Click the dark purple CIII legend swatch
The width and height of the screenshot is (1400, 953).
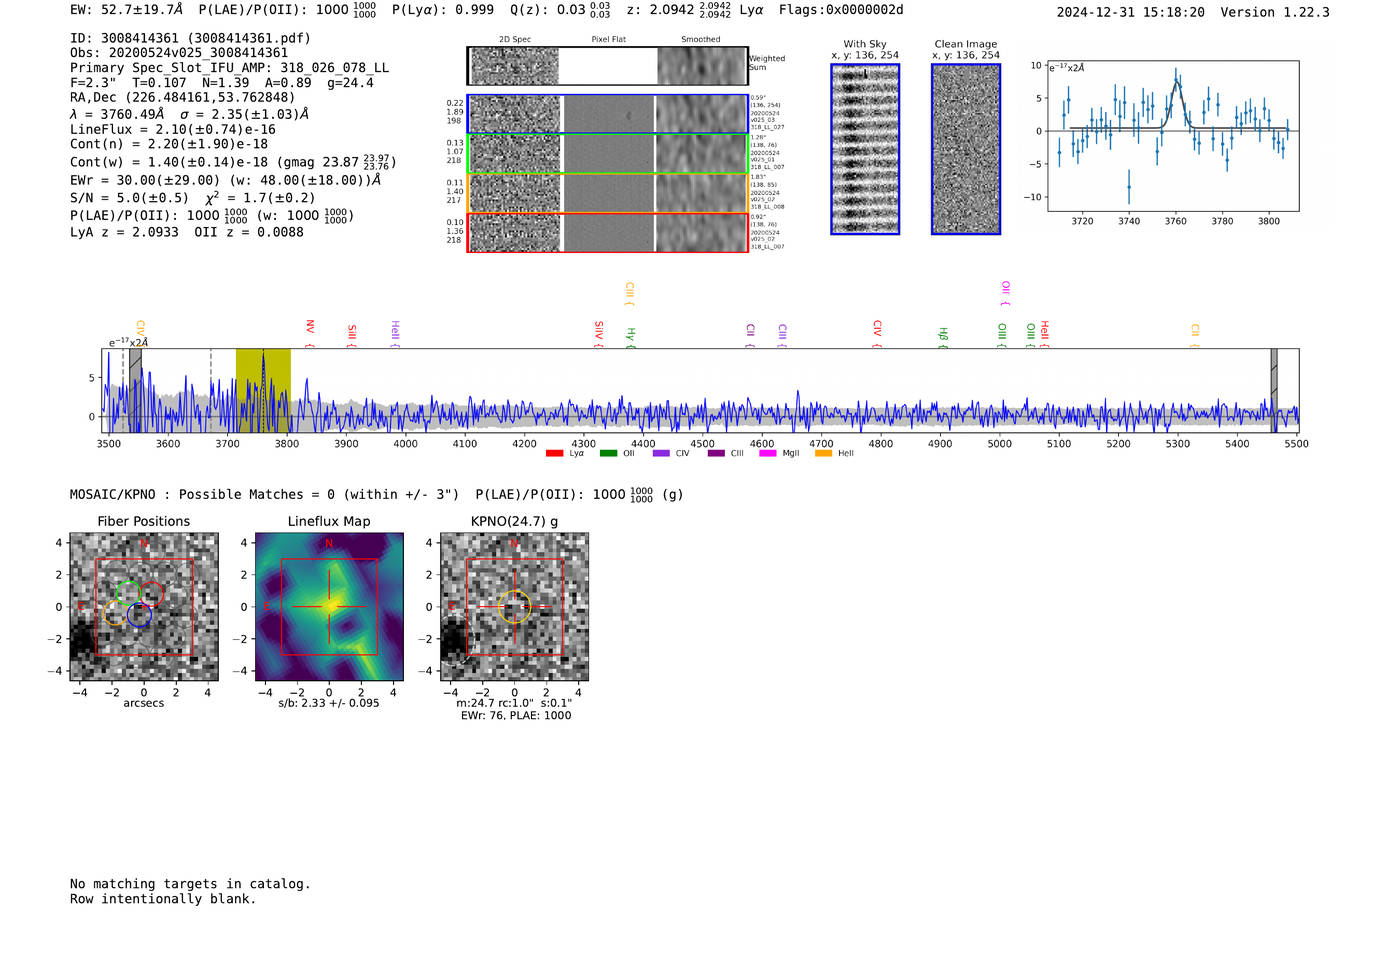715,453
